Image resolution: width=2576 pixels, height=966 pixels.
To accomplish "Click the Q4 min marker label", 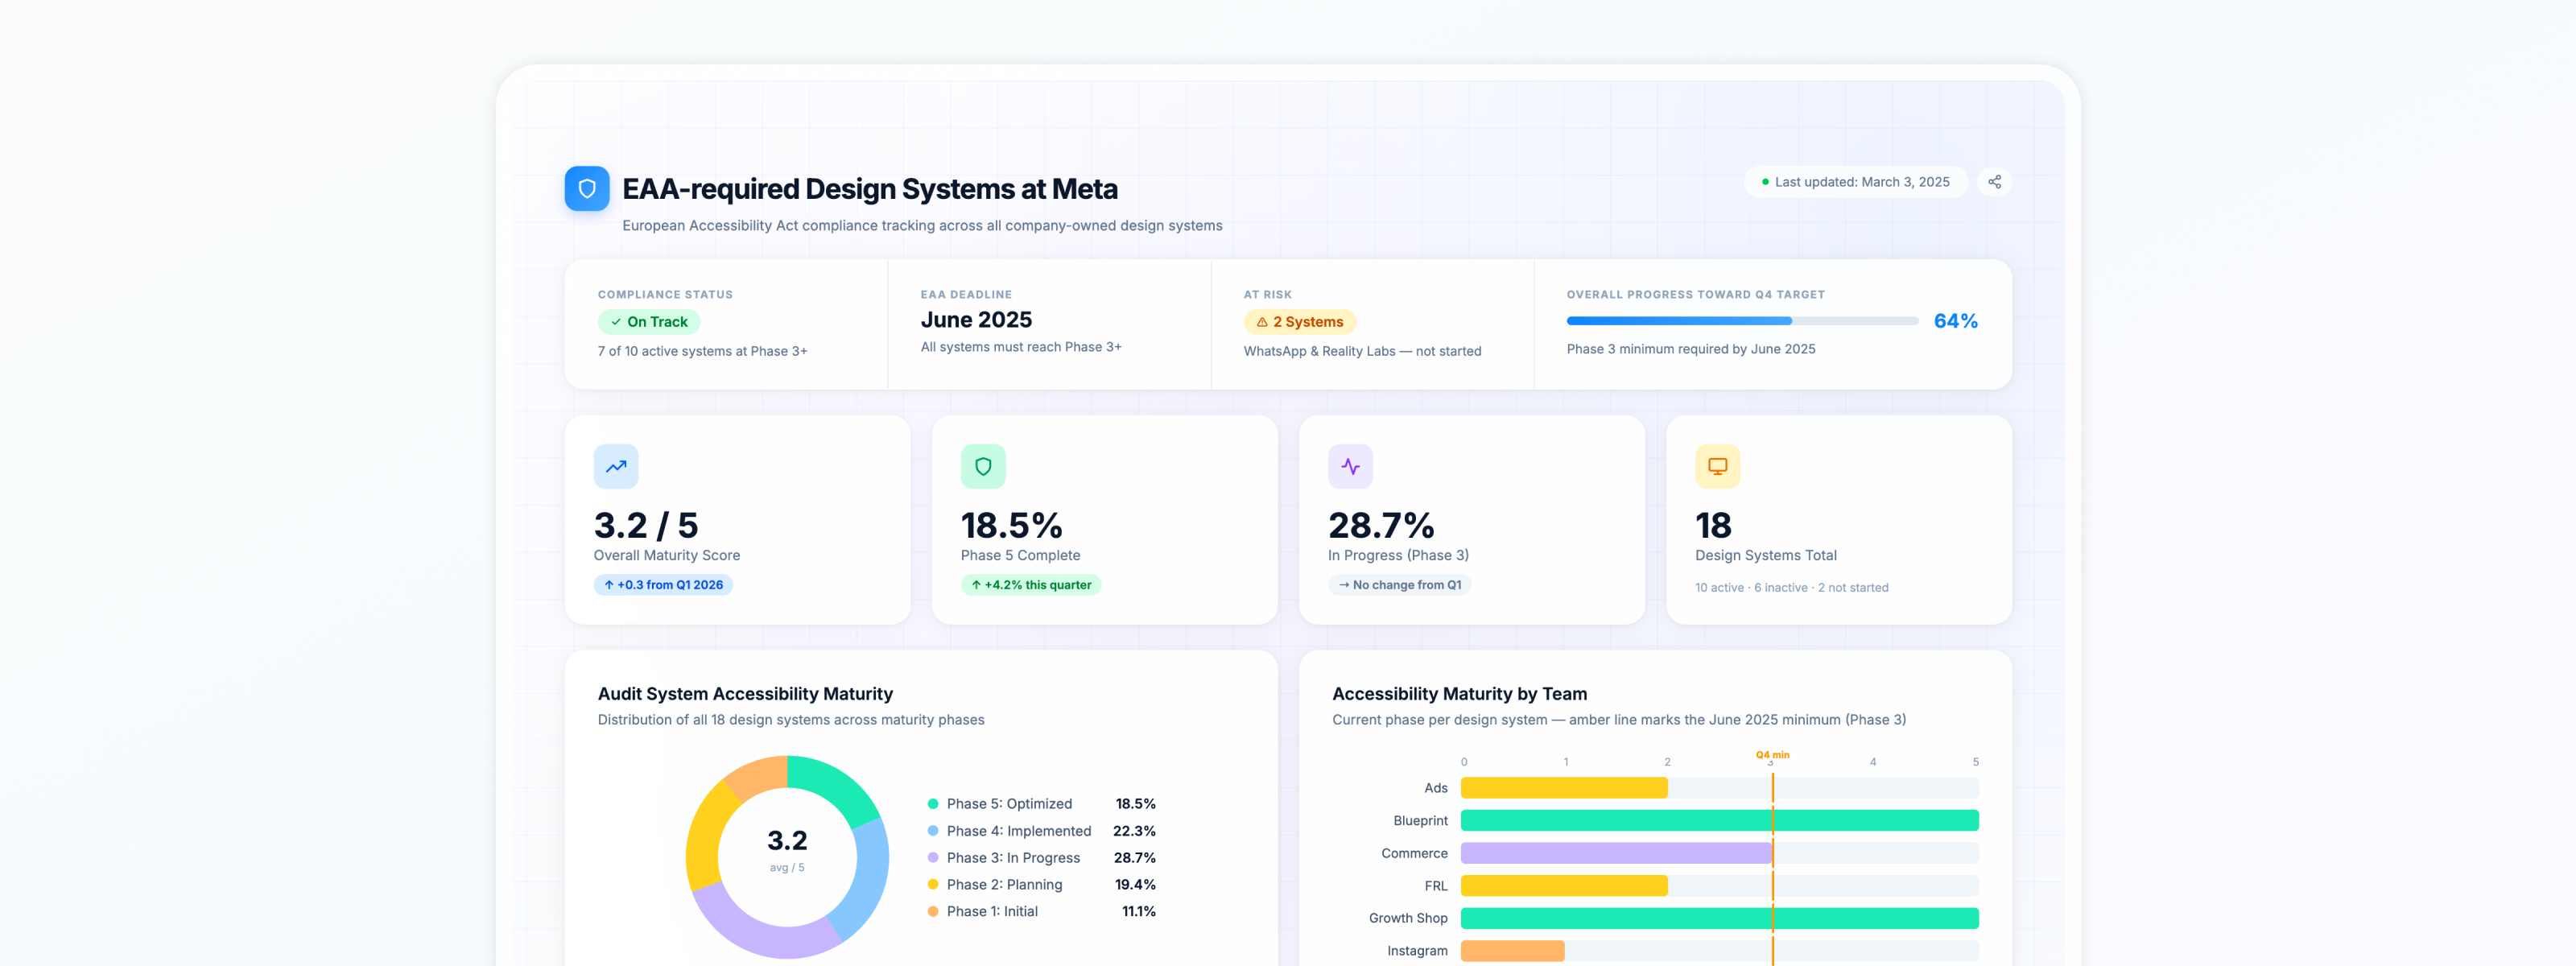I will click(1772, 755).
